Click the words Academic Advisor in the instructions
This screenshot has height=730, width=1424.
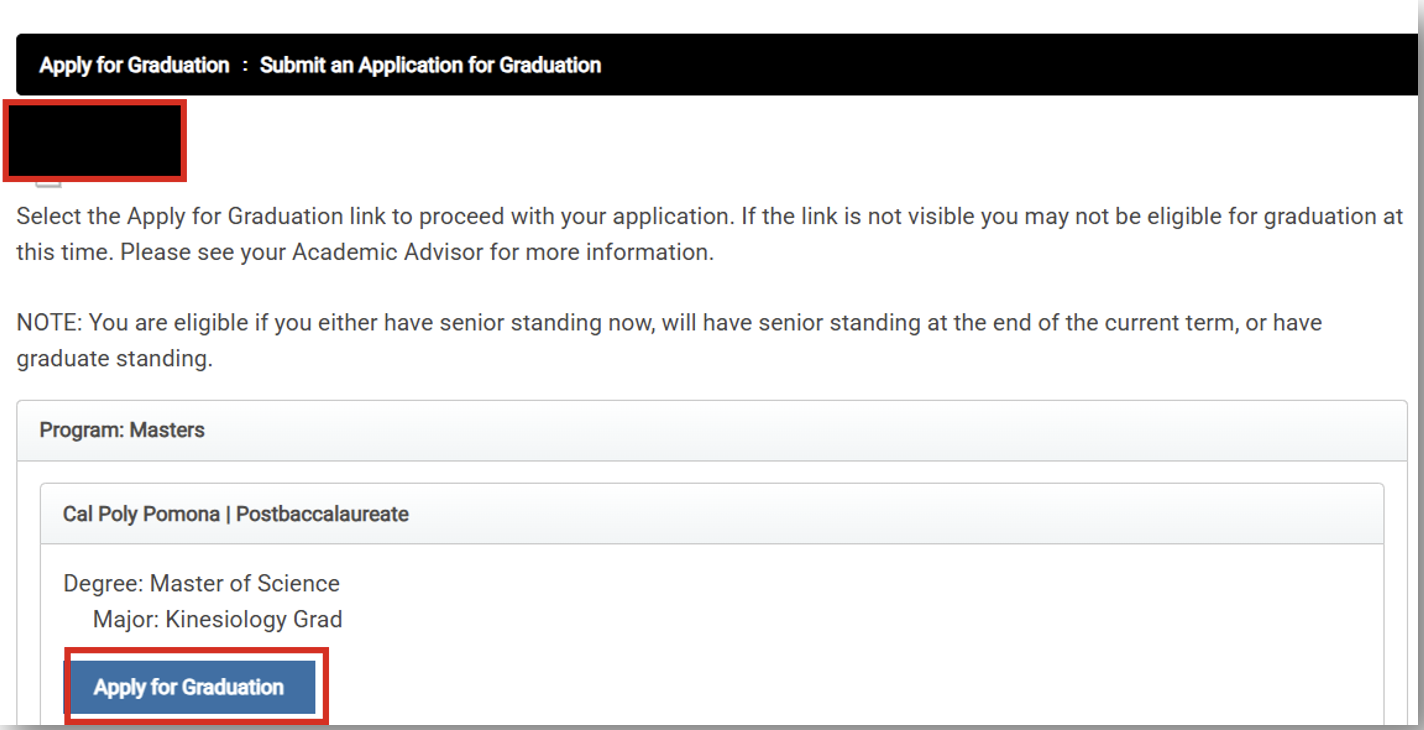(372, 252)
